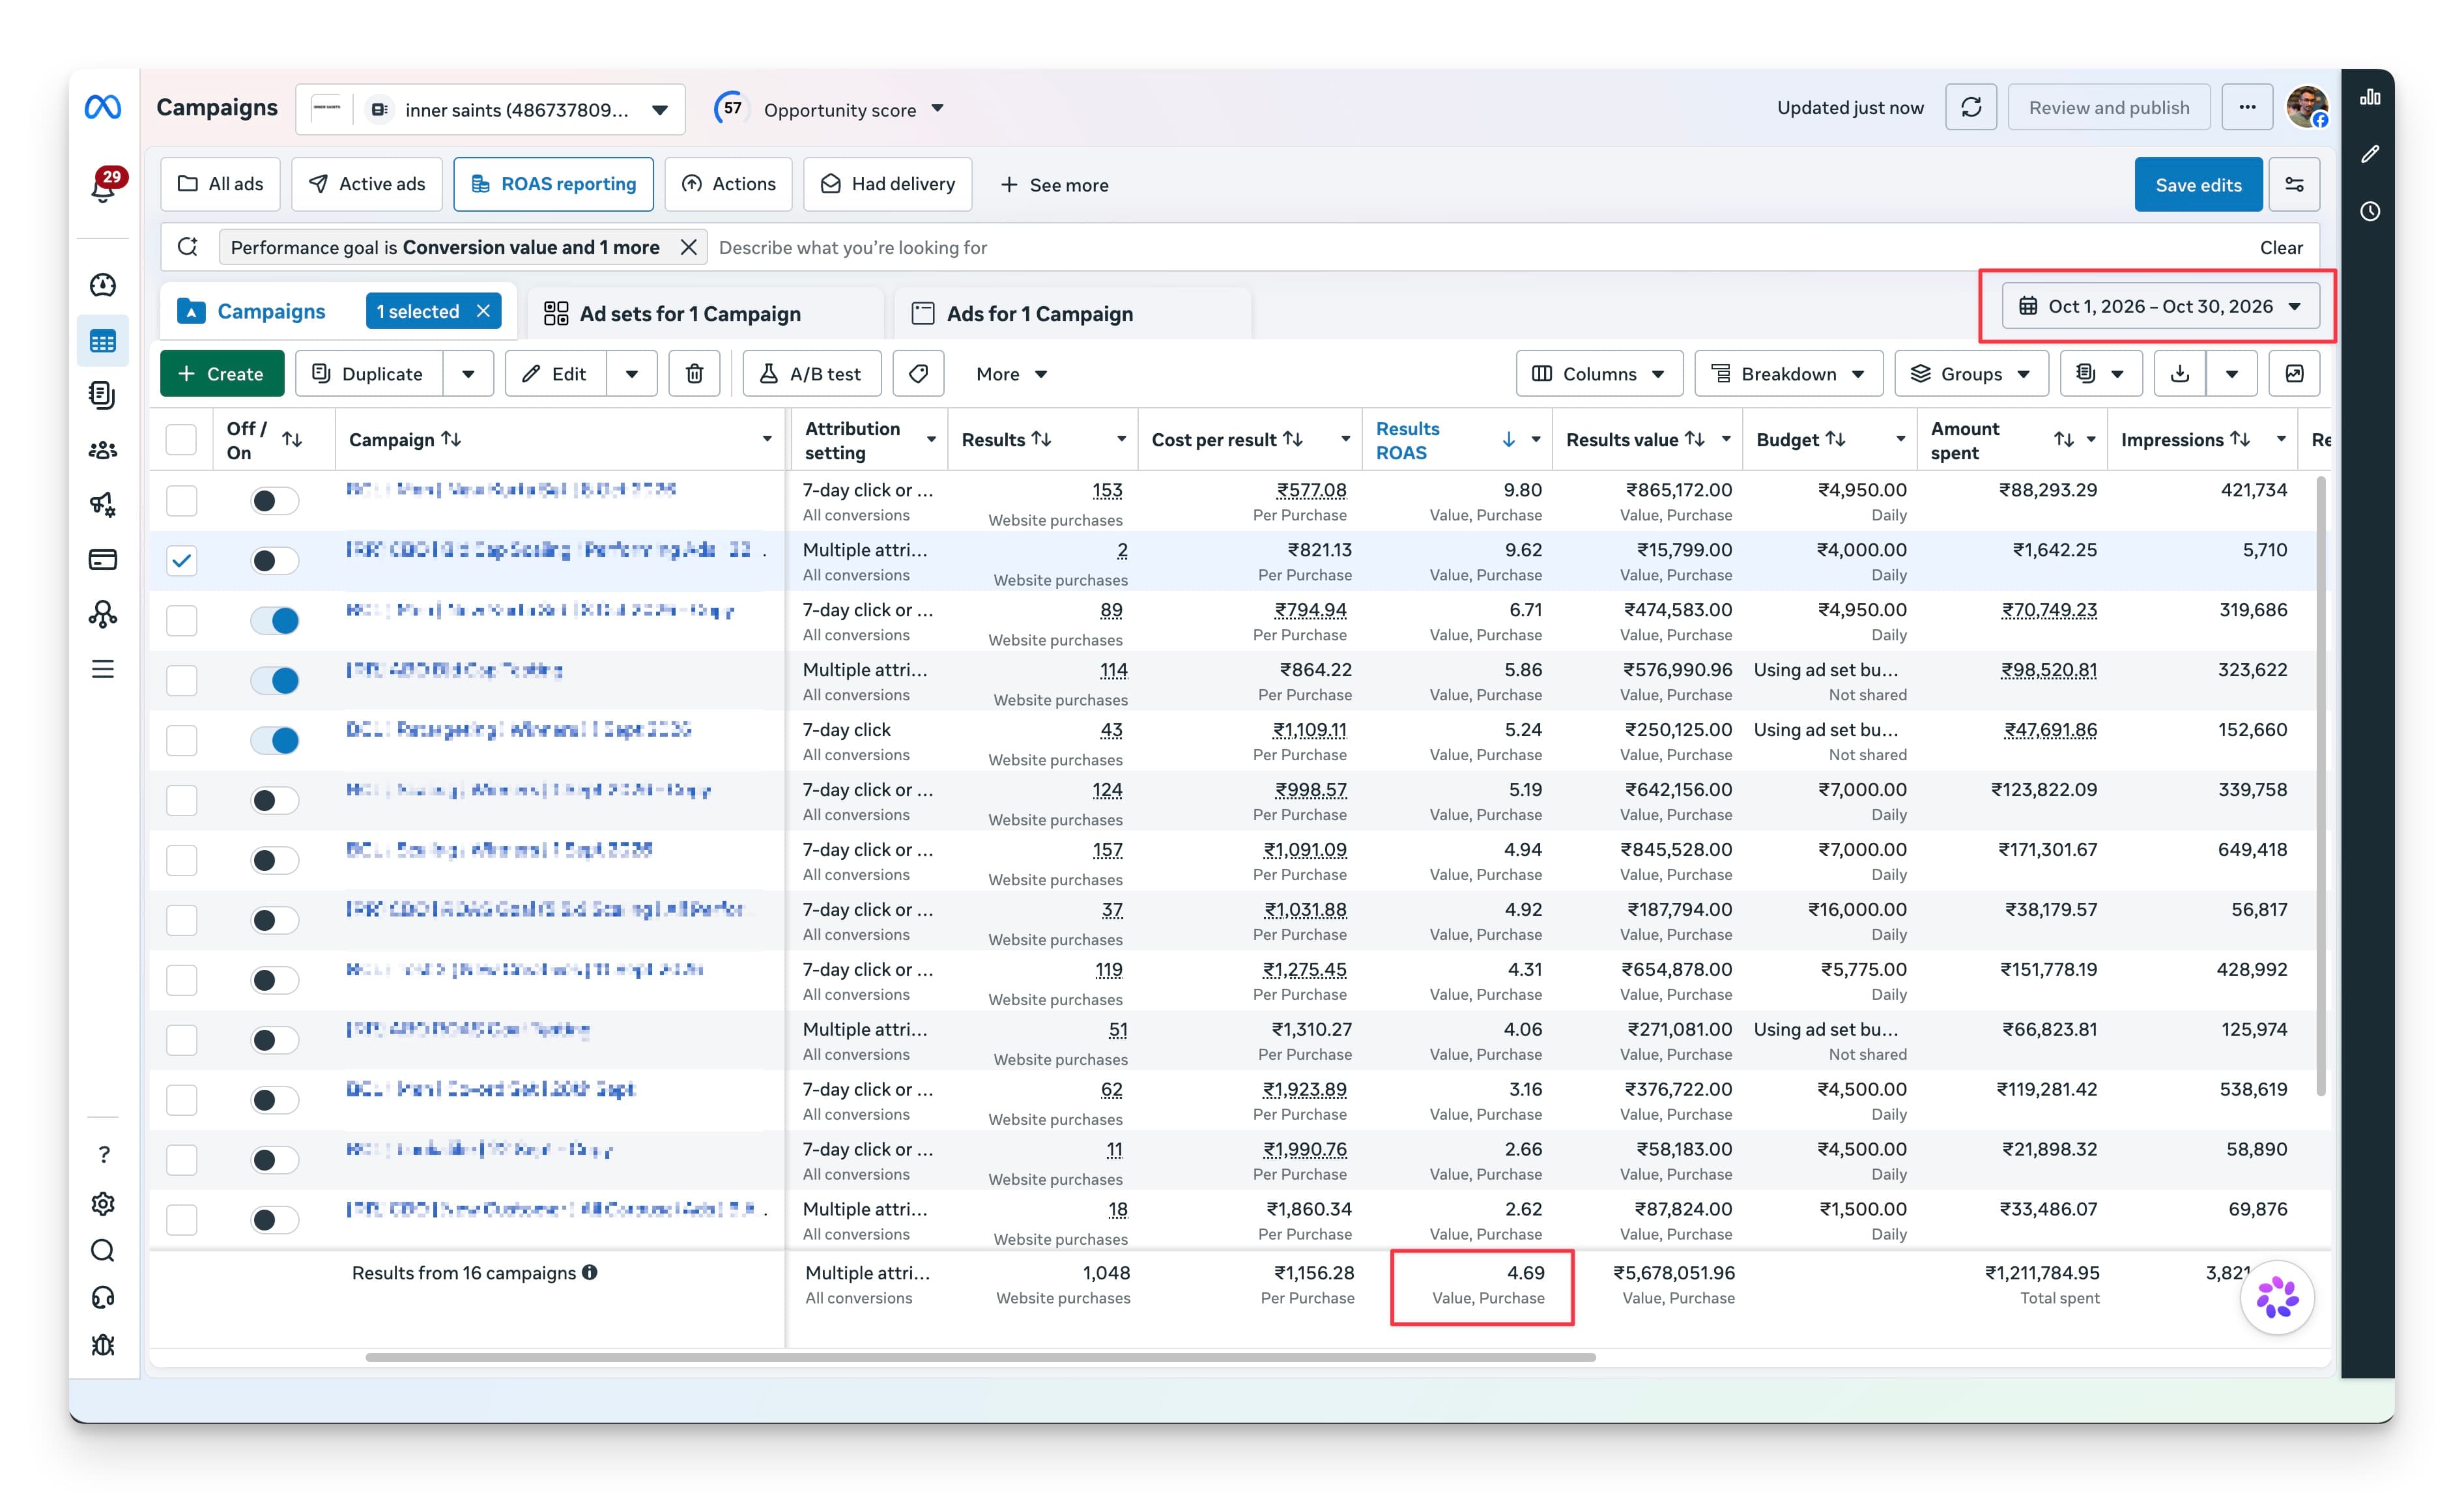Image resolution: width=2464 pixels, height=1493 pixels.
Task: Click the refresh data icon
Action: pyautogui.click(x=1970, y=108)
